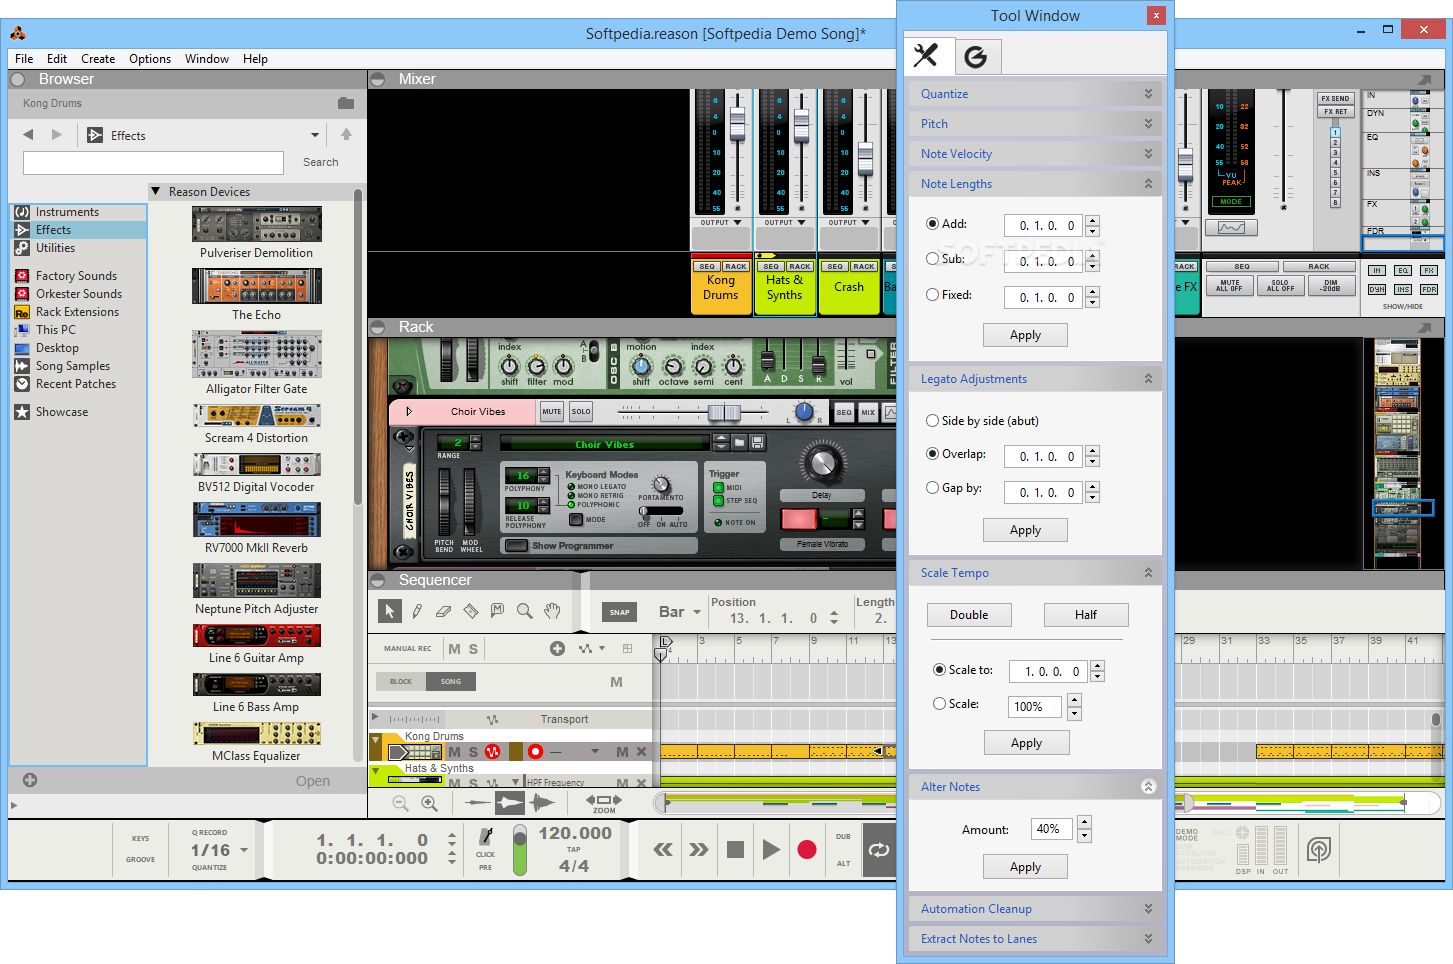
Task: Select the Eraser tool in Sequencer
Action: pyautogui.click(x=444, y=611)
